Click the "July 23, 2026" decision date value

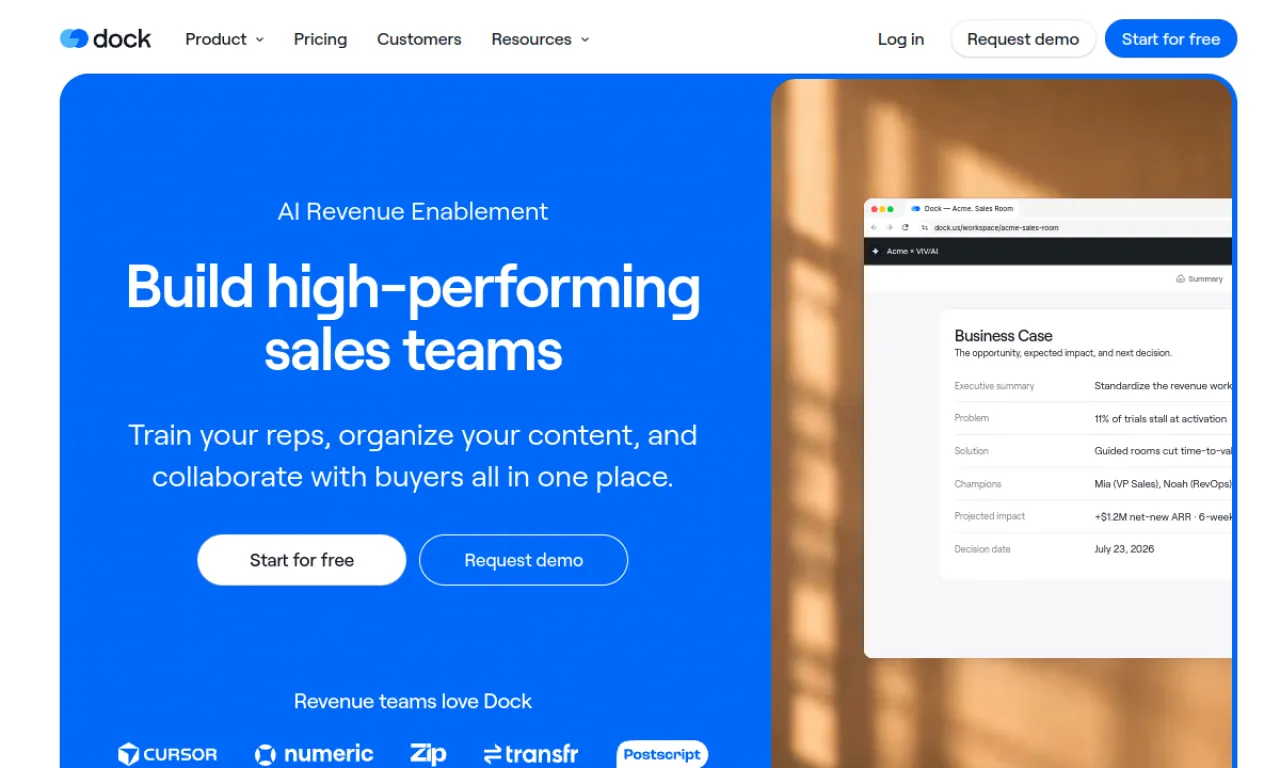tap(1124, 549)
